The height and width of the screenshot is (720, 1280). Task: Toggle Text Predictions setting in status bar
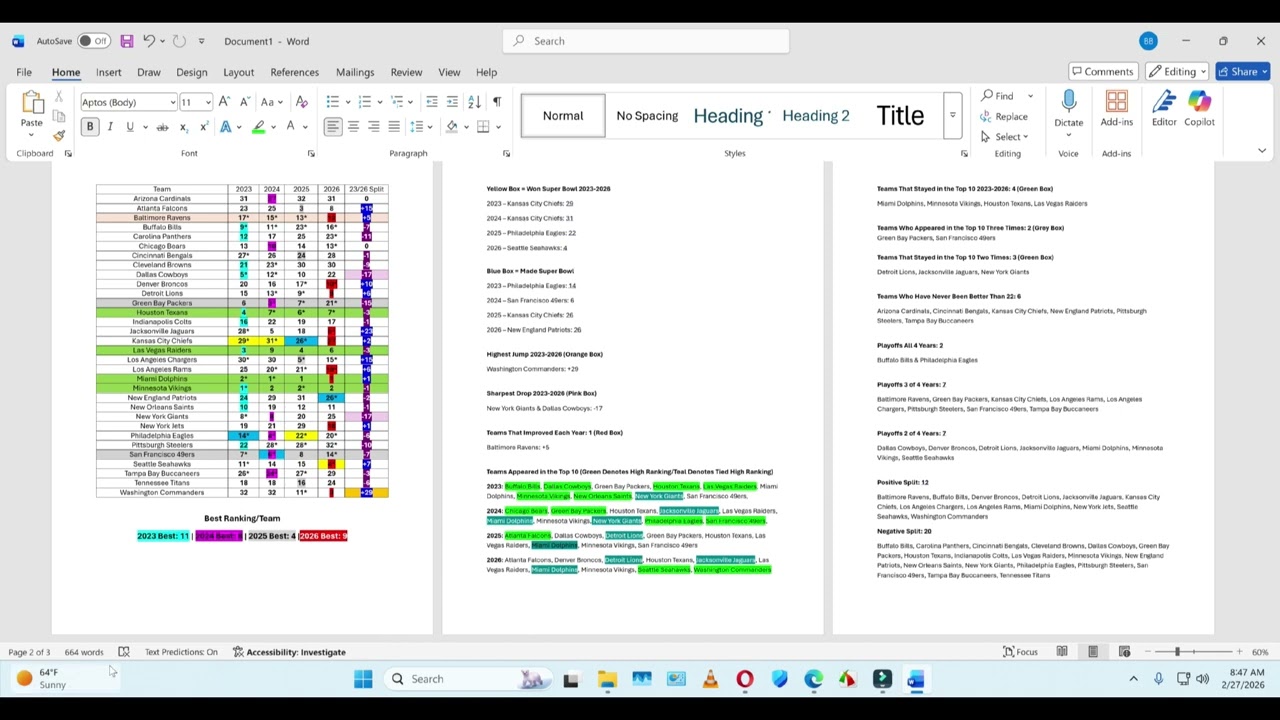[181, 652]
